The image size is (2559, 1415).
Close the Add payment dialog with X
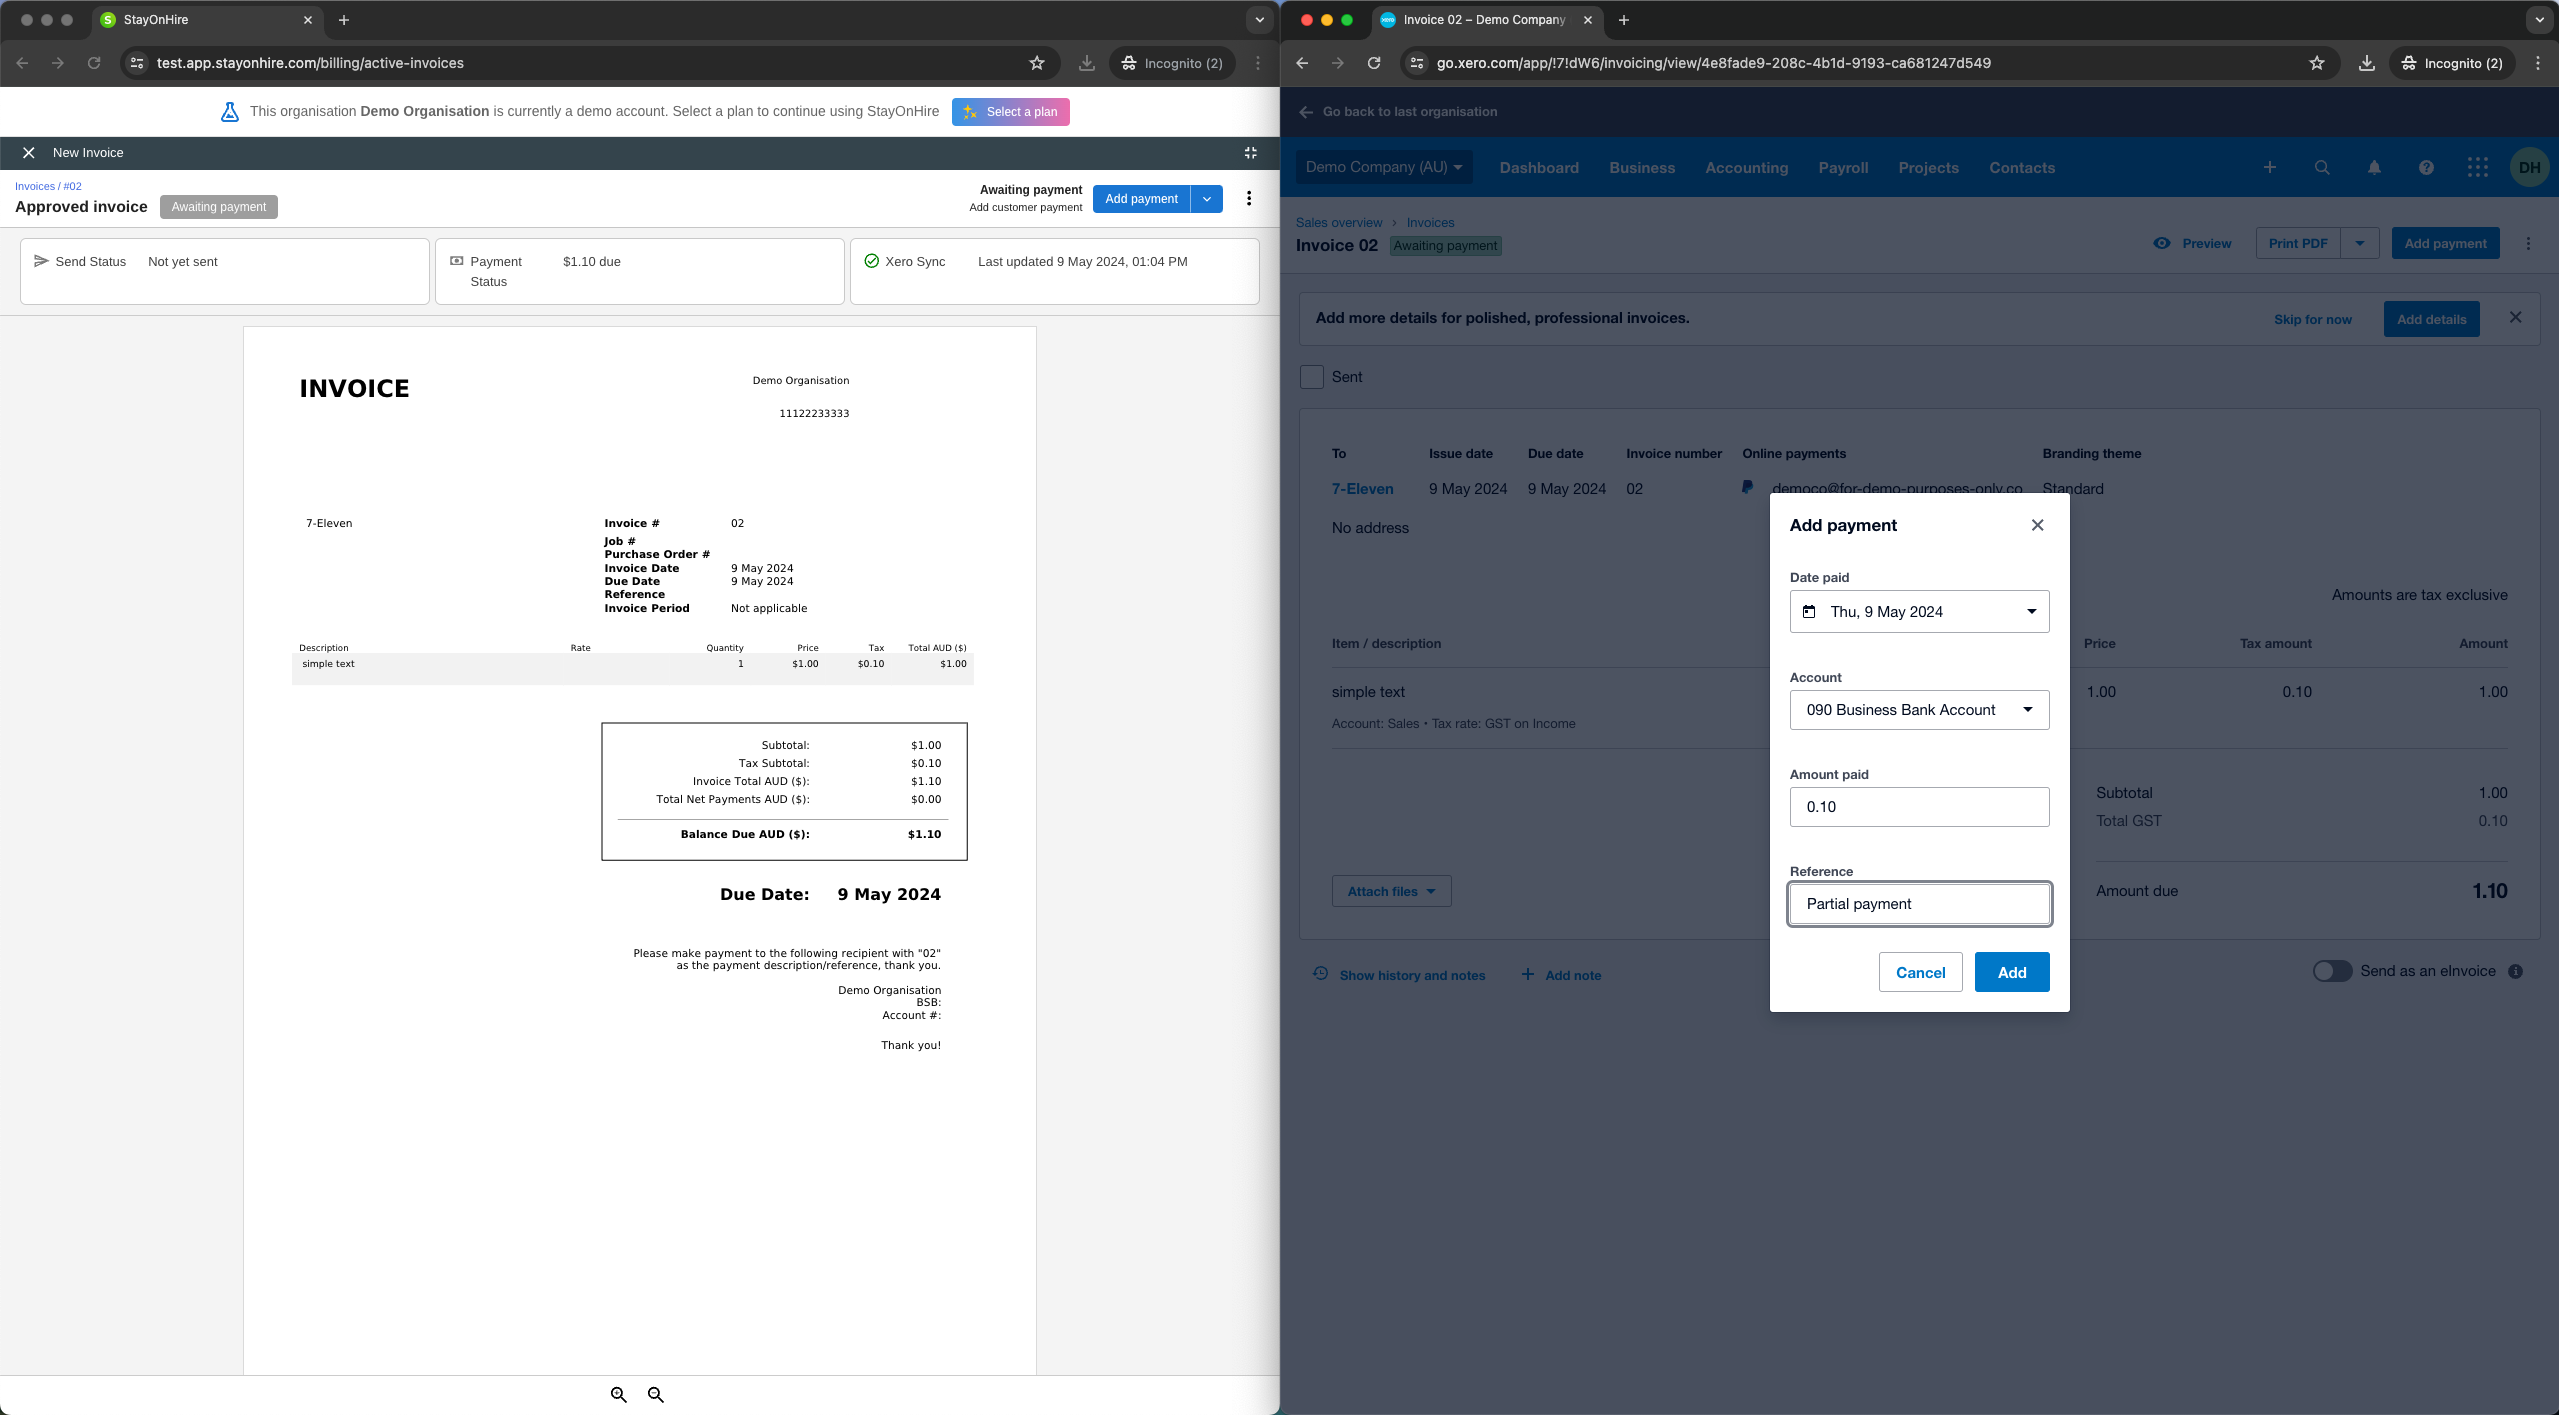point(2037,525)
